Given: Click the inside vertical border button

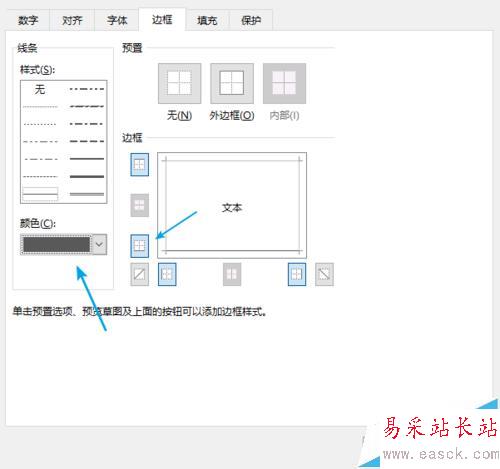Looking at the screenshot, I should click(232, 274).
